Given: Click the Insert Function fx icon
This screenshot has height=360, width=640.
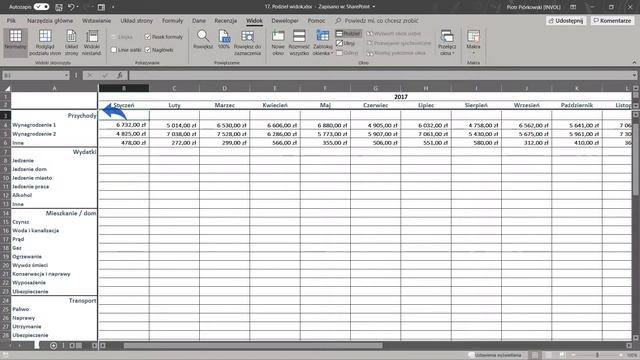Looking at the screenshot, I should click(120, 75).
